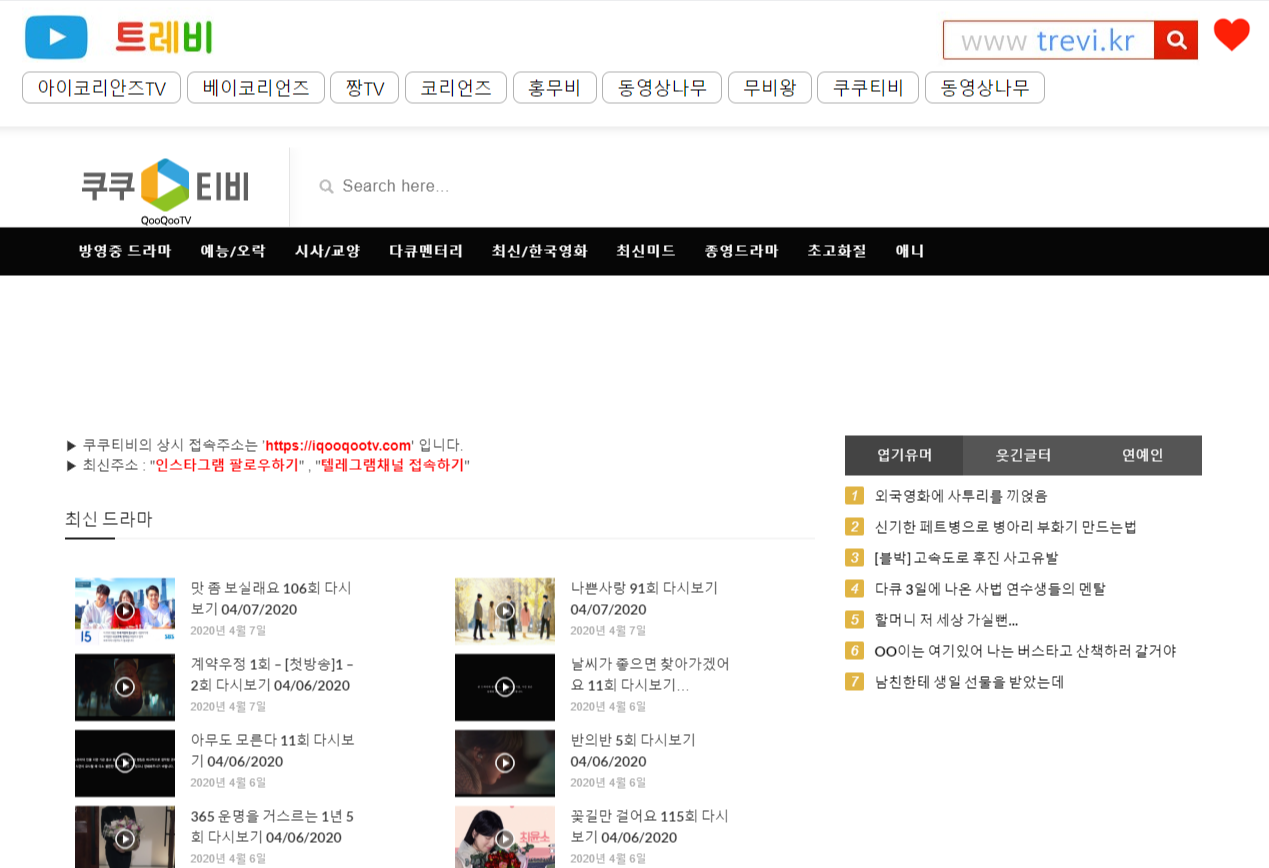The image size is (1269, 868).
Task: Click the number 4 rank badge
Action: (854, 589)
